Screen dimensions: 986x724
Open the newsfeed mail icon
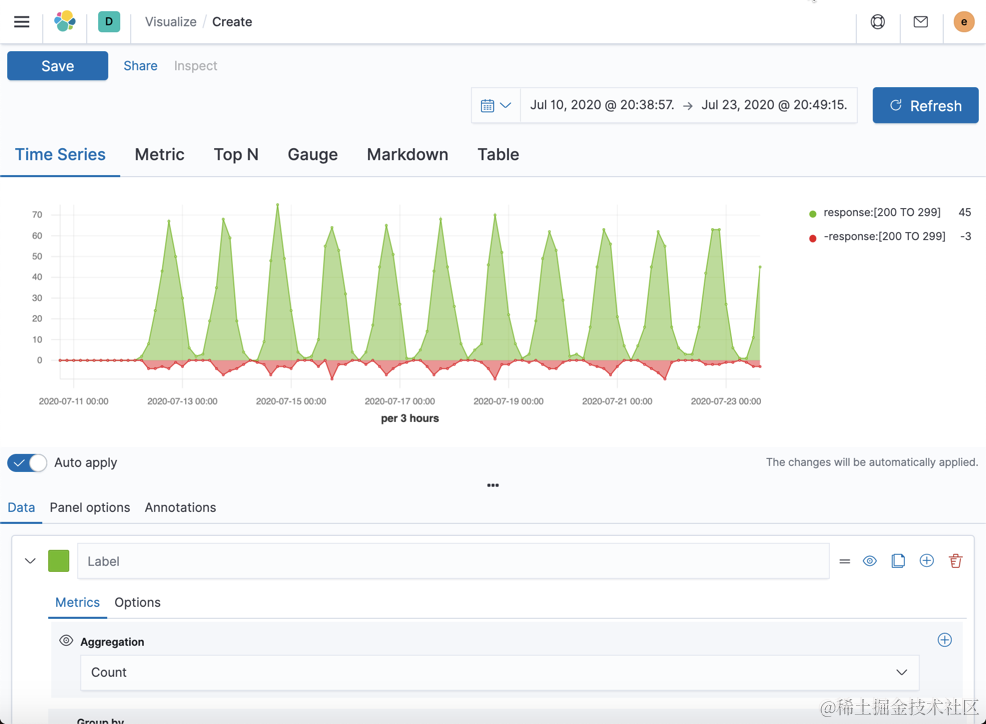[921, 22]
